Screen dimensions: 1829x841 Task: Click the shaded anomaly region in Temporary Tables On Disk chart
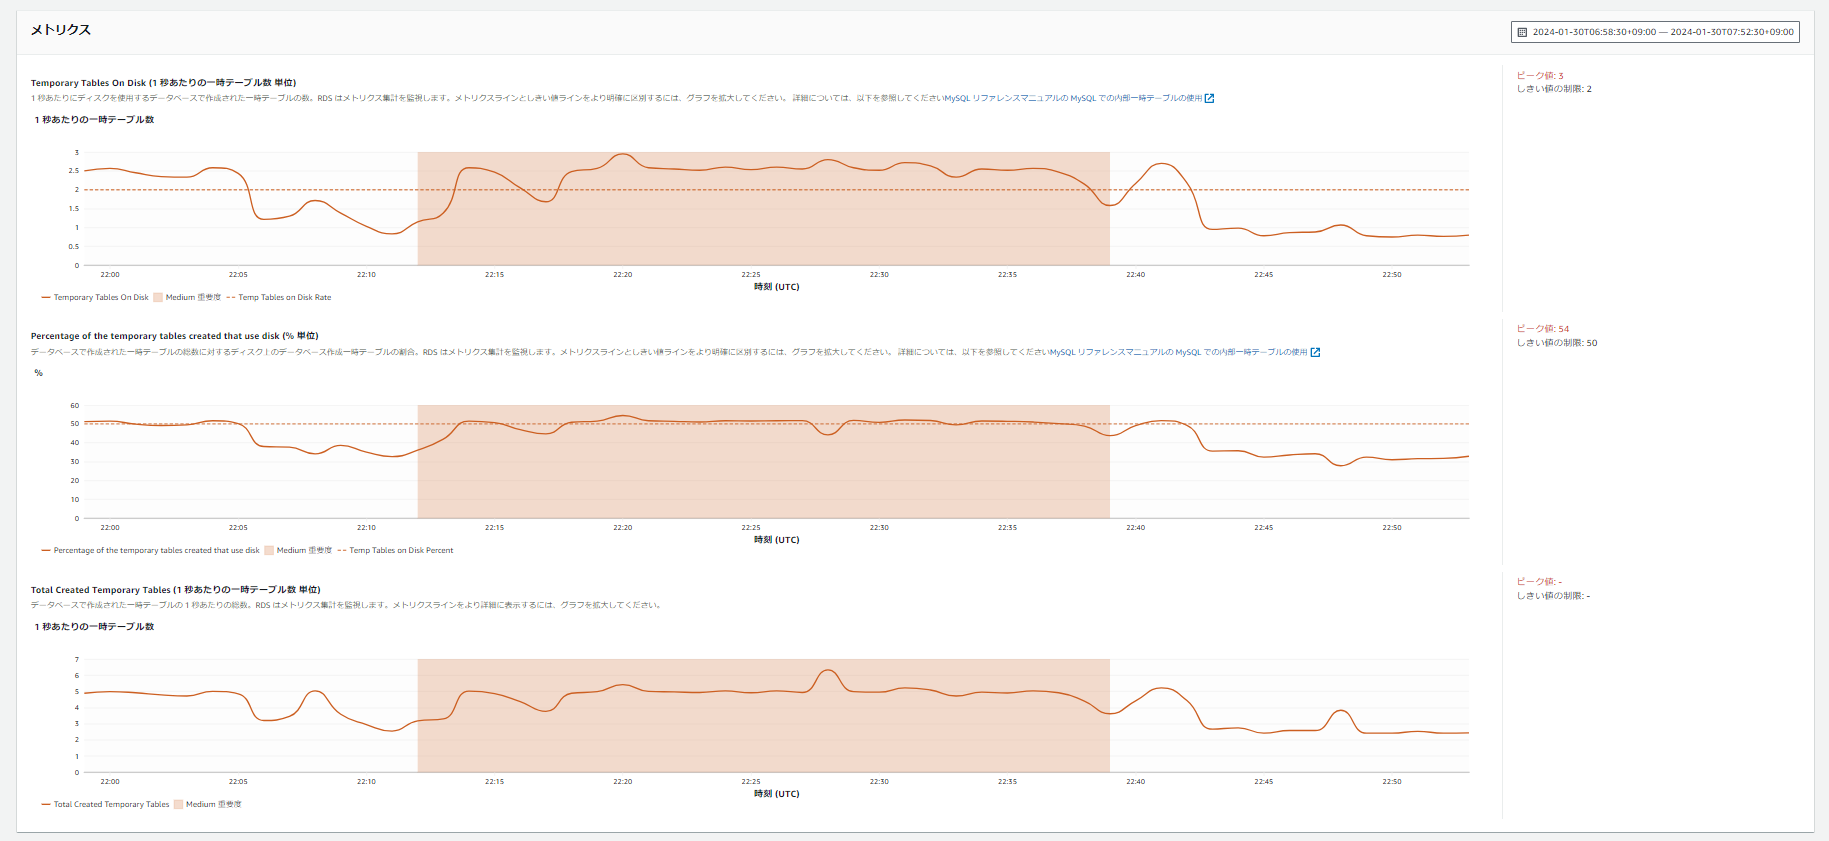[x=763, y=208]
